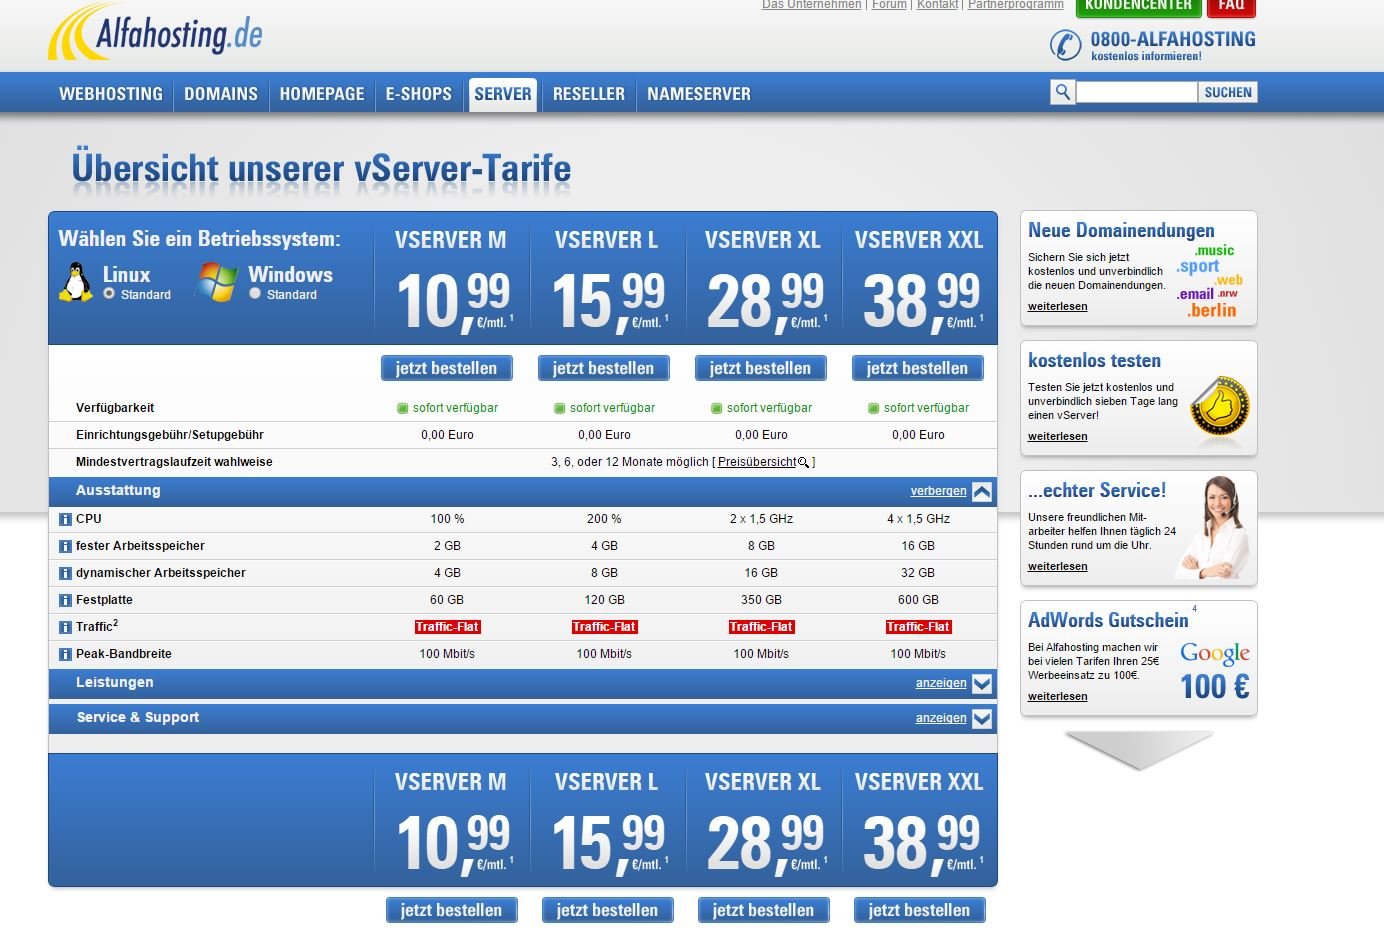This screenshot has height=940, width=1384.
Task: Click the phone hotline icon
Action: 1065,45
